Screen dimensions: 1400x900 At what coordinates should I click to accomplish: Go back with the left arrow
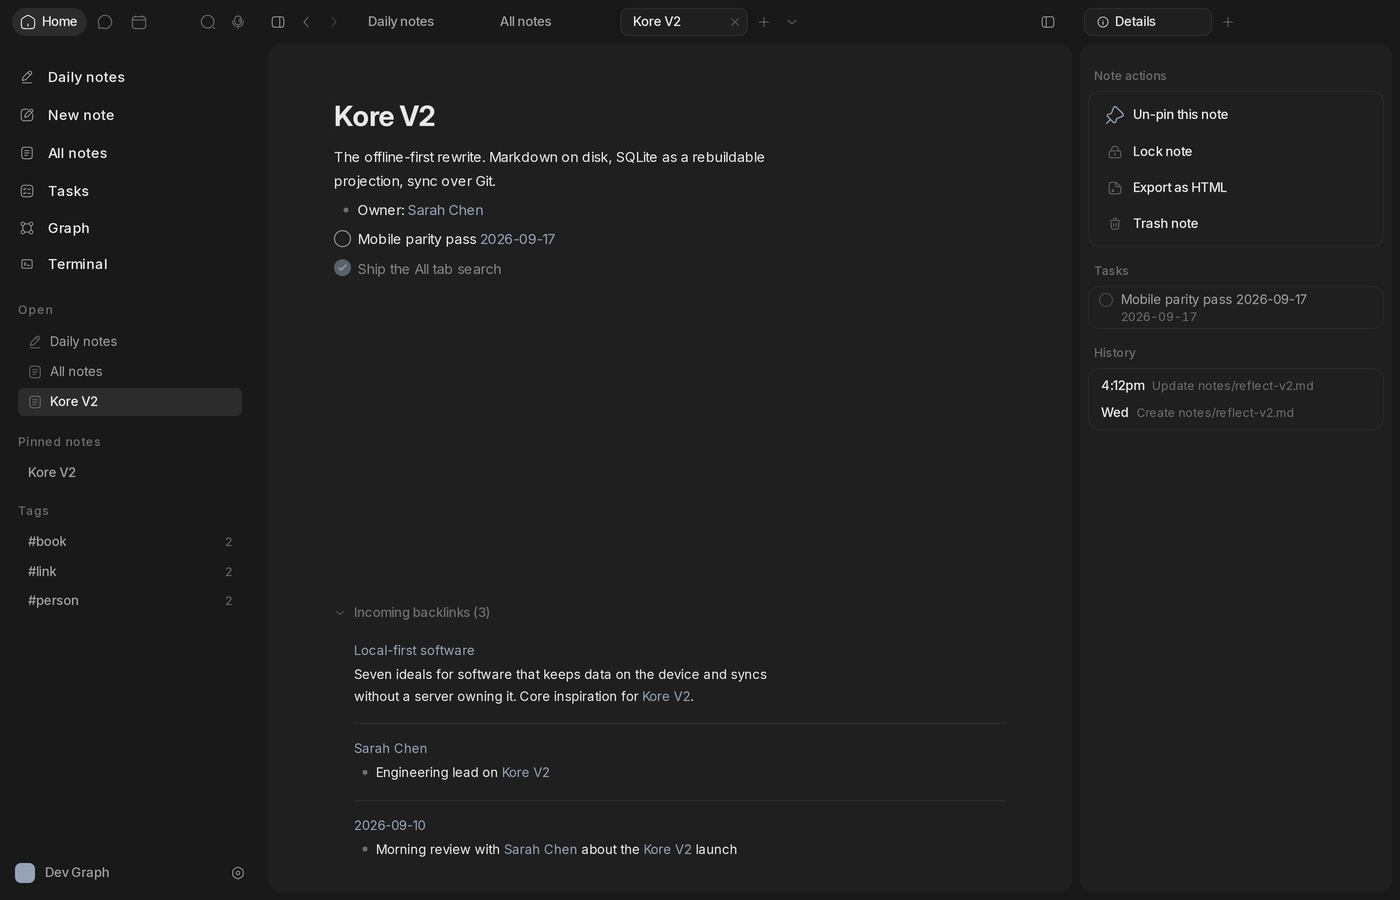(307, 22)
